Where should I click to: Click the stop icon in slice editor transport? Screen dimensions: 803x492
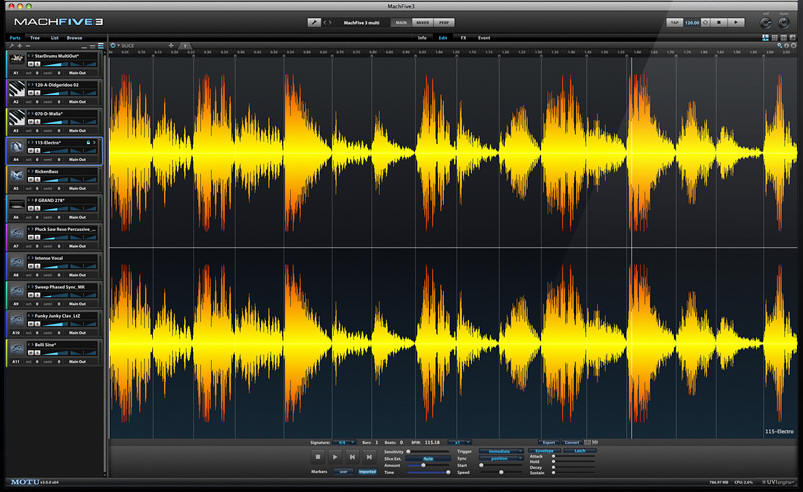click(x=317, y=456)
